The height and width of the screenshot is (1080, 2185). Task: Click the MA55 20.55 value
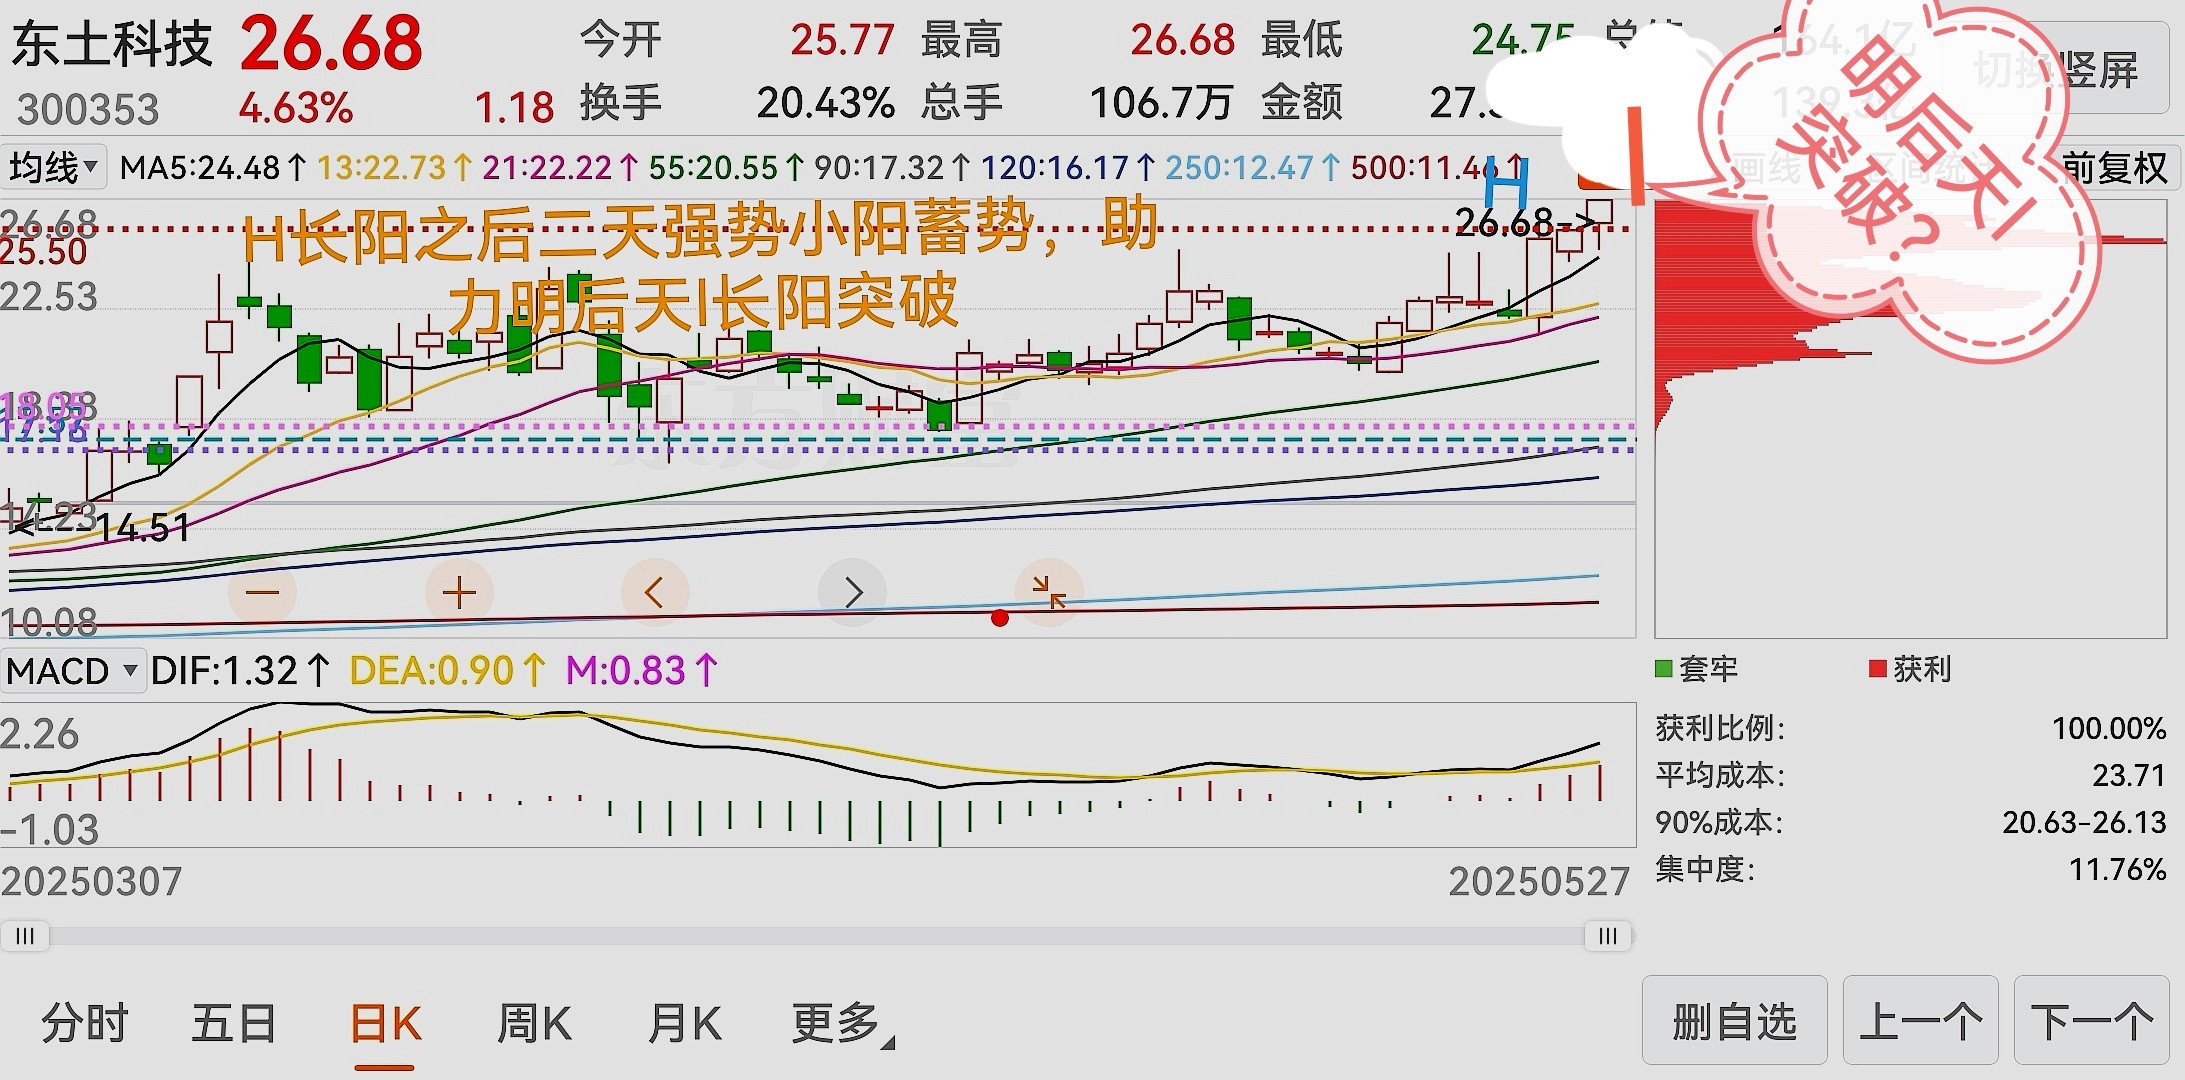pos(726,167)
